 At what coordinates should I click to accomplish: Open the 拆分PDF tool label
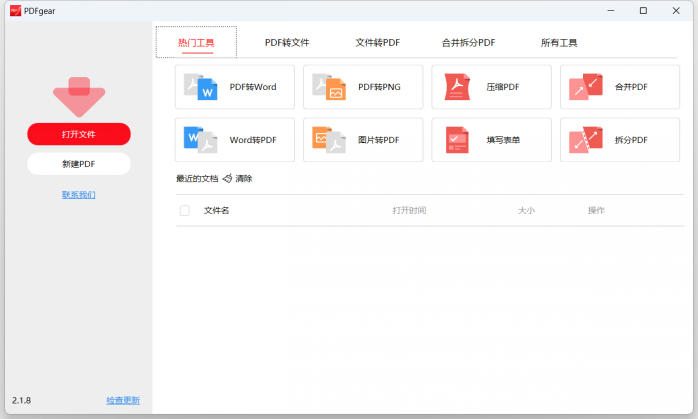pos(631,140)
